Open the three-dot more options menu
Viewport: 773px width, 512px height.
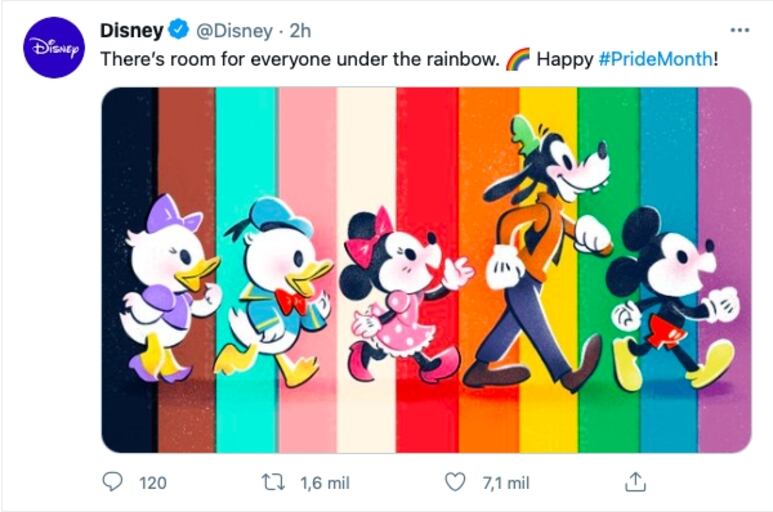(x=739, y=30)
